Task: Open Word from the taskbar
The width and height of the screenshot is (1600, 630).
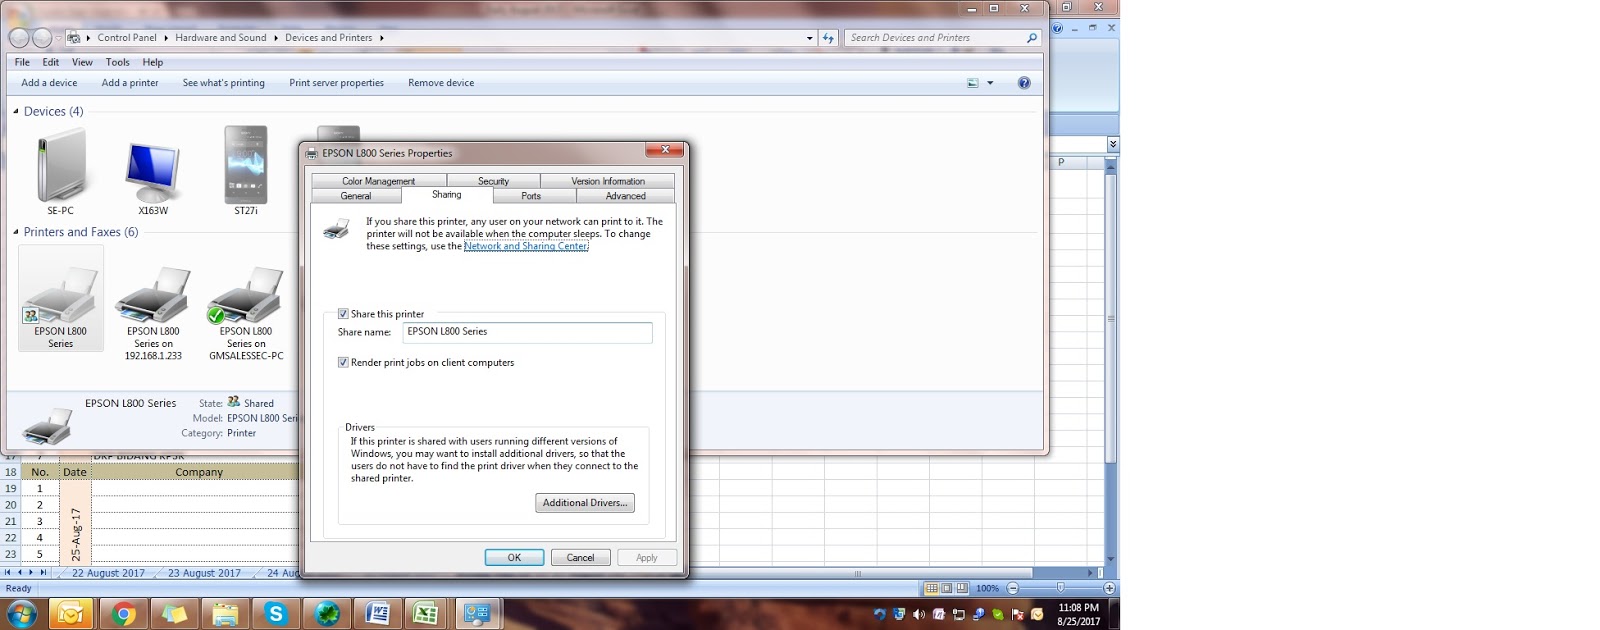Action: (x=377, y=614)
